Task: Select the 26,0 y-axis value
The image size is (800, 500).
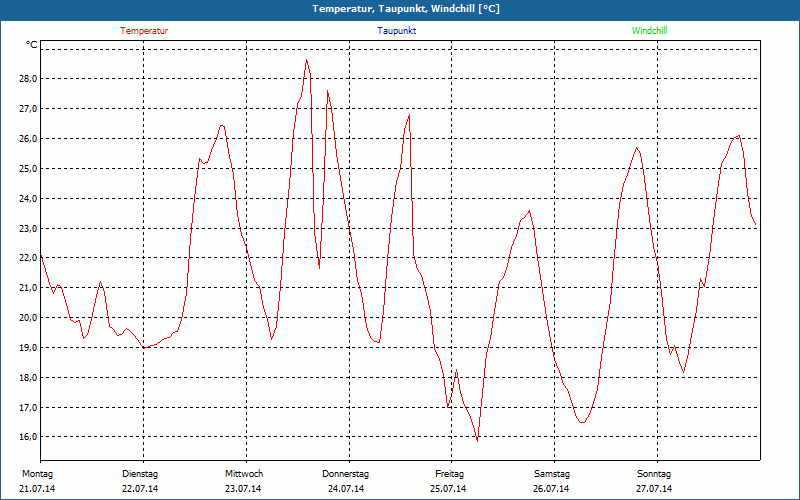Action: click(x=28, y=139)
